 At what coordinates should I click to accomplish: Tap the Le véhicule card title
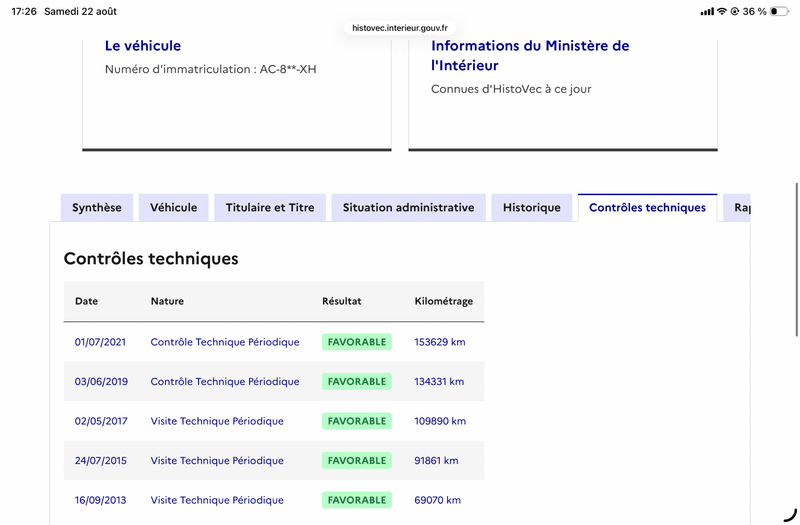tap(143, 46)
